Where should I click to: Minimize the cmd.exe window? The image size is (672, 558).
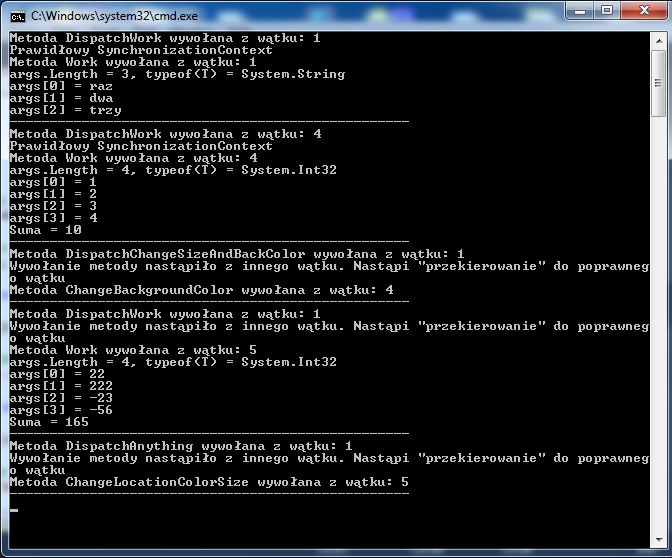[580, 11]
